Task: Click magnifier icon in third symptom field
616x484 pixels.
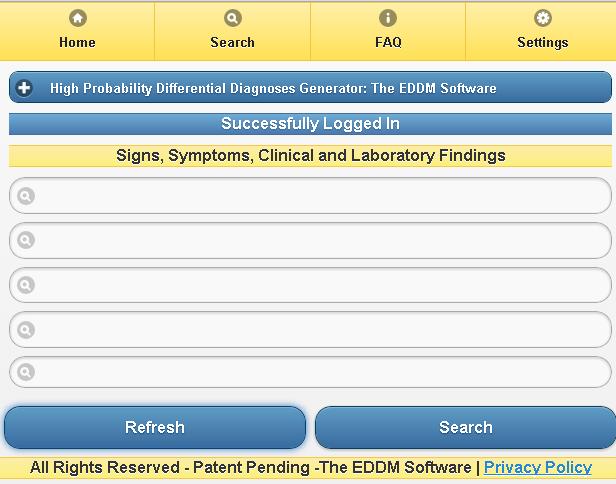Action: 26,285
